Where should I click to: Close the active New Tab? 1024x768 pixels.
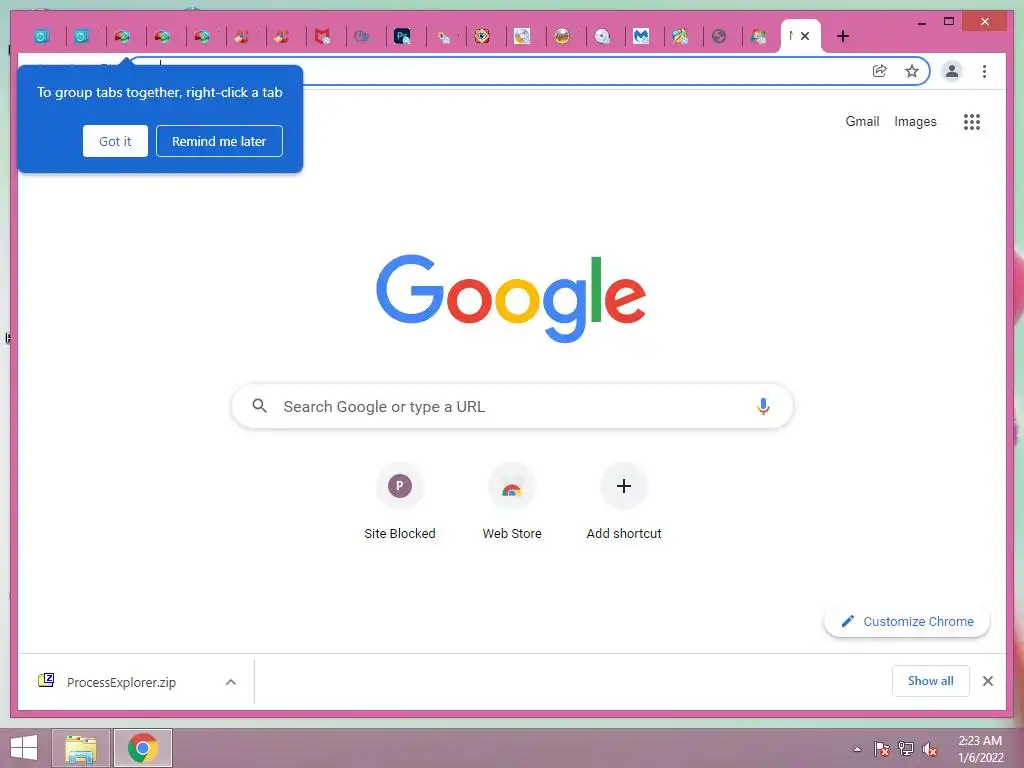[805, 37]
